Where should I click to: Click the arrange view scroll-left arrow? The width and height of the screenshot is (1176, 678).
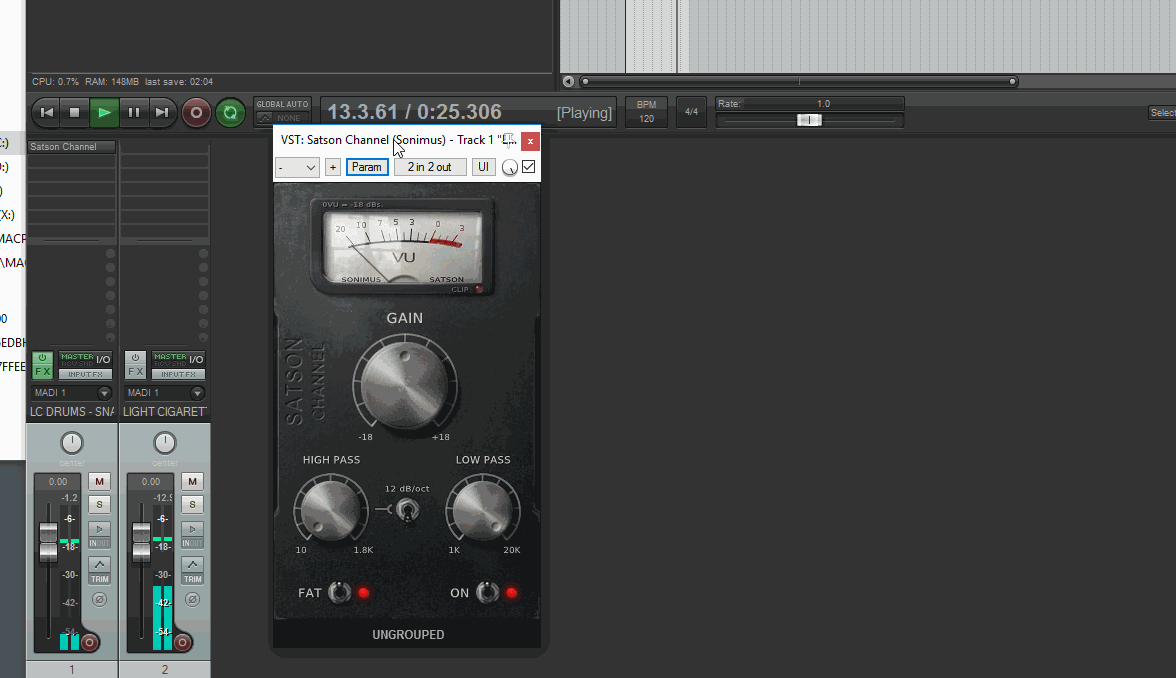[x=568, y=81]
